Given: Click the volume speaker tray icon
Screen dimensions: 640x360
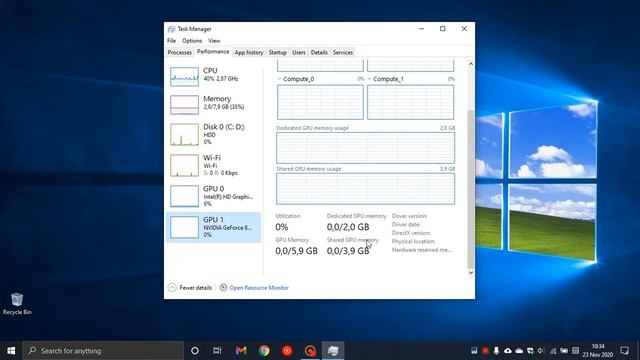Looking at the screenshot, I should [x=541, y=351].
